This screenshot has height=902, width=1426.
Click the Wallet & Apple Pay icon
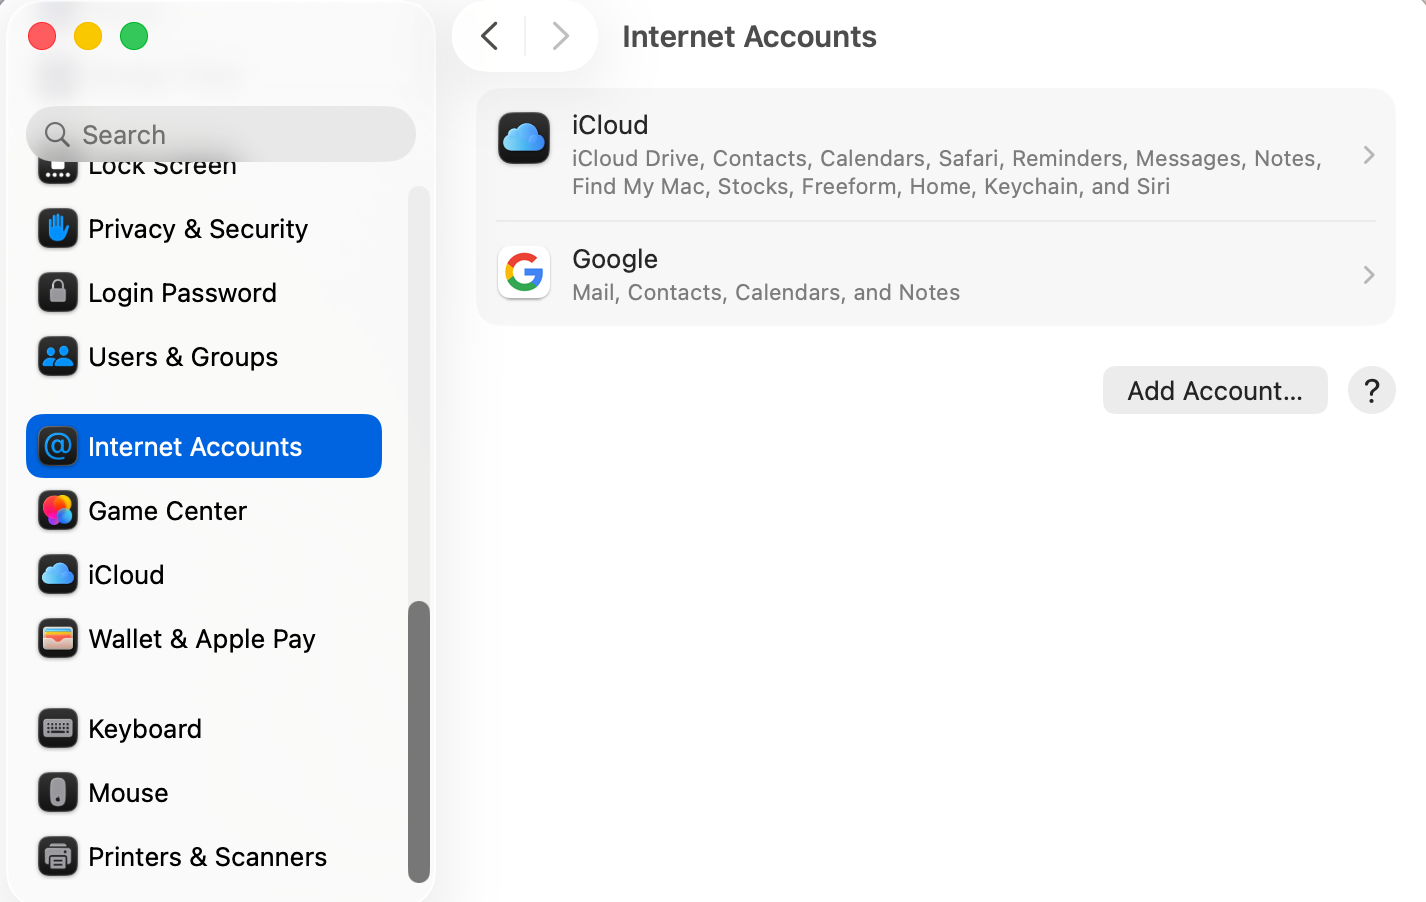coord(58,639)
